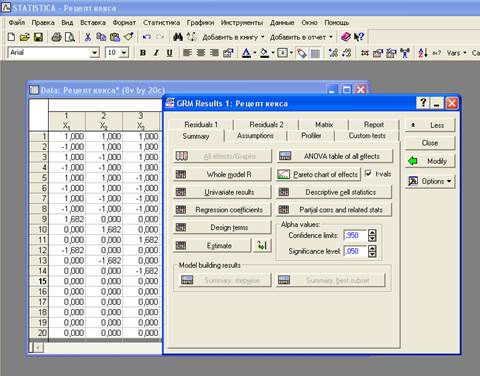Image resolution: width=480 pixels, height=376 pixels.
Task: Click icon next to Estimate button
Action: point(262,246)
